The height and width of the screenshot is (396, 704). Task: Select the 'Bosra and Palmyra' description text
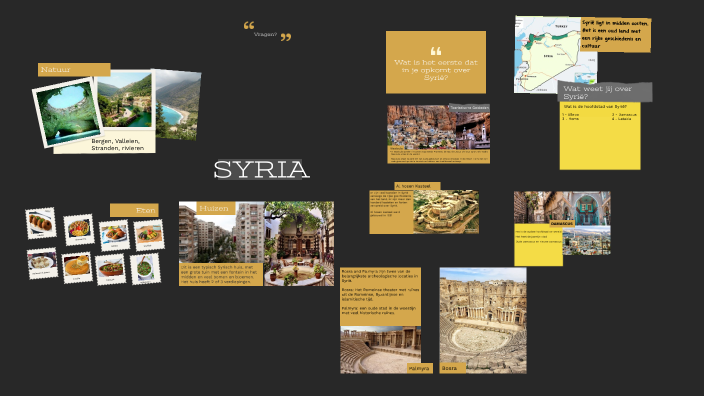[380, 297]
